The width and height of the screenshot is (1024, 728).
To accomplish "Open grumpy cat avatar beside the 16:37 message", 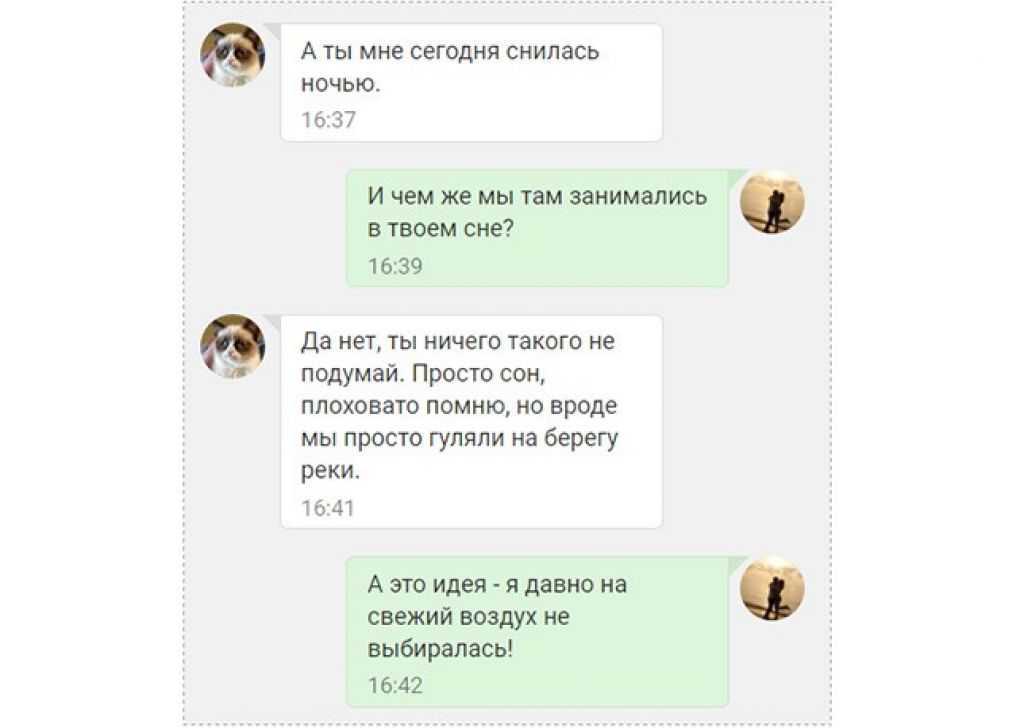I will click(x=232, y=55).
